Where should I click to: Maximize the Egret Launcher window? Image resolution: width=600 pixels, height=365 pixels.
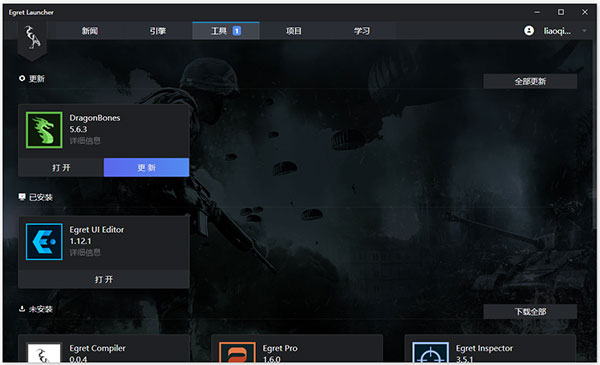click(561, 12)
